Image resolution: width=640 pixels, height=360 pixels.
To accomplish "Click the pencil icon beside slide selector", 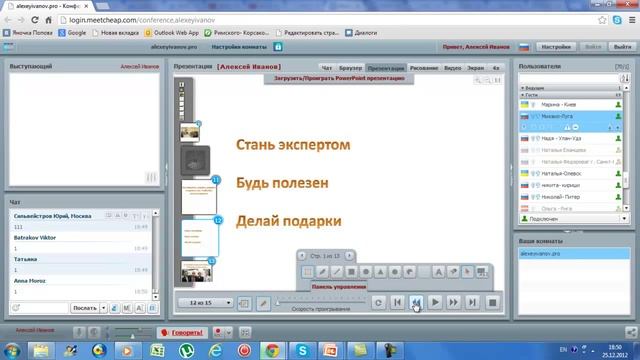I will pos(263,303).
